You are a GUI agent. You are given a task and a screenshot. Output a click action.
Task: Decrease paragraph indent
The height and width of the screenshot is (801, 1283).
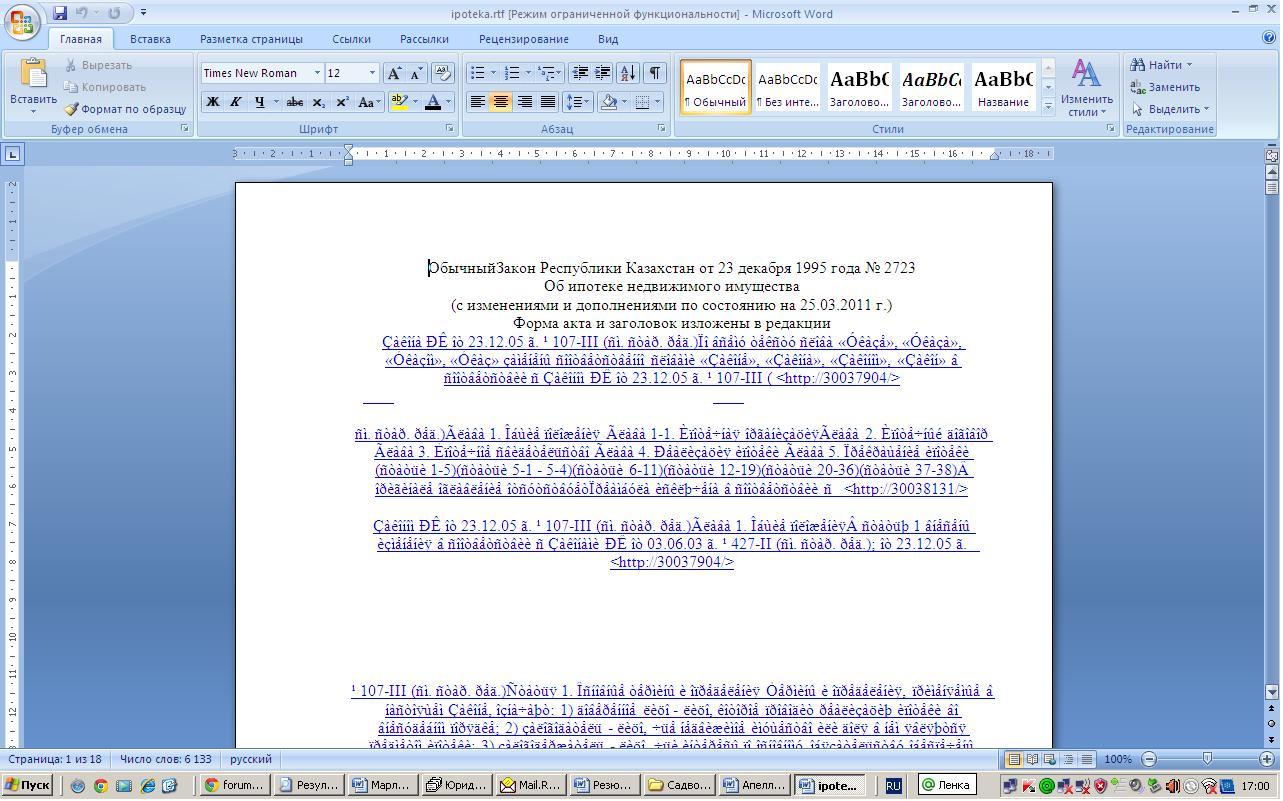click(x=580, y=73)
